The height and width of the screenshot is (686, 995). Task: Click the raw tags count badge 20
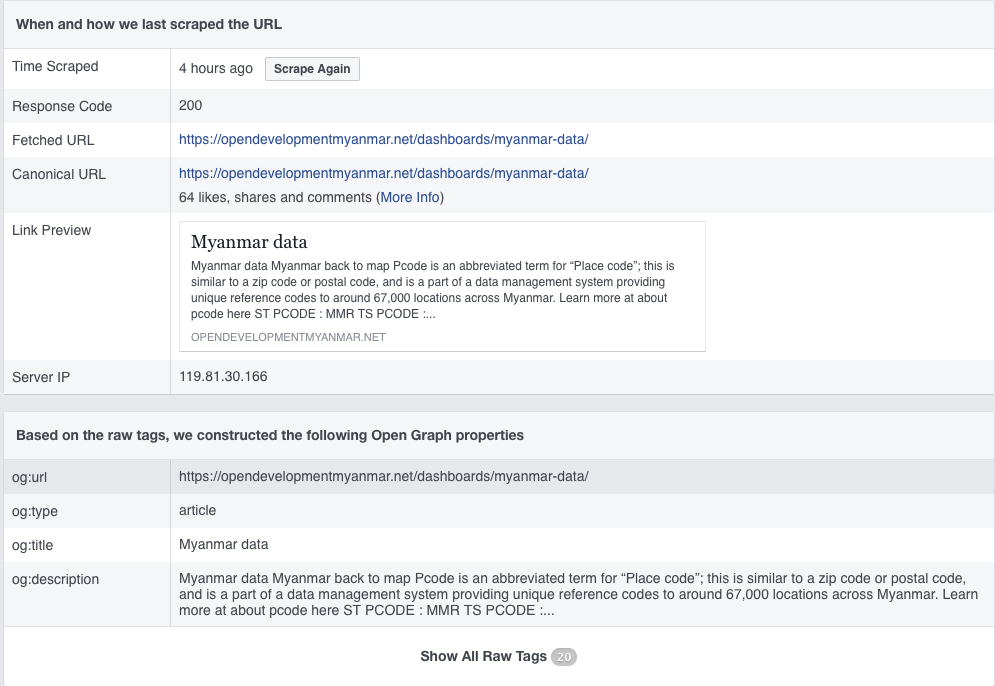(x=564, y=657)
